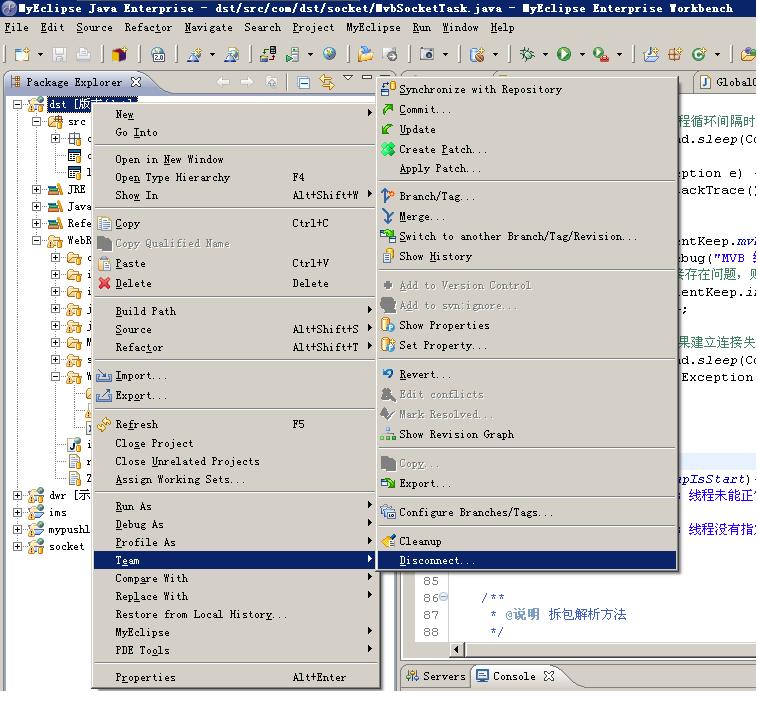758x703 pixels.
Task: Collapse the dst project tree node
Action: 17,104
